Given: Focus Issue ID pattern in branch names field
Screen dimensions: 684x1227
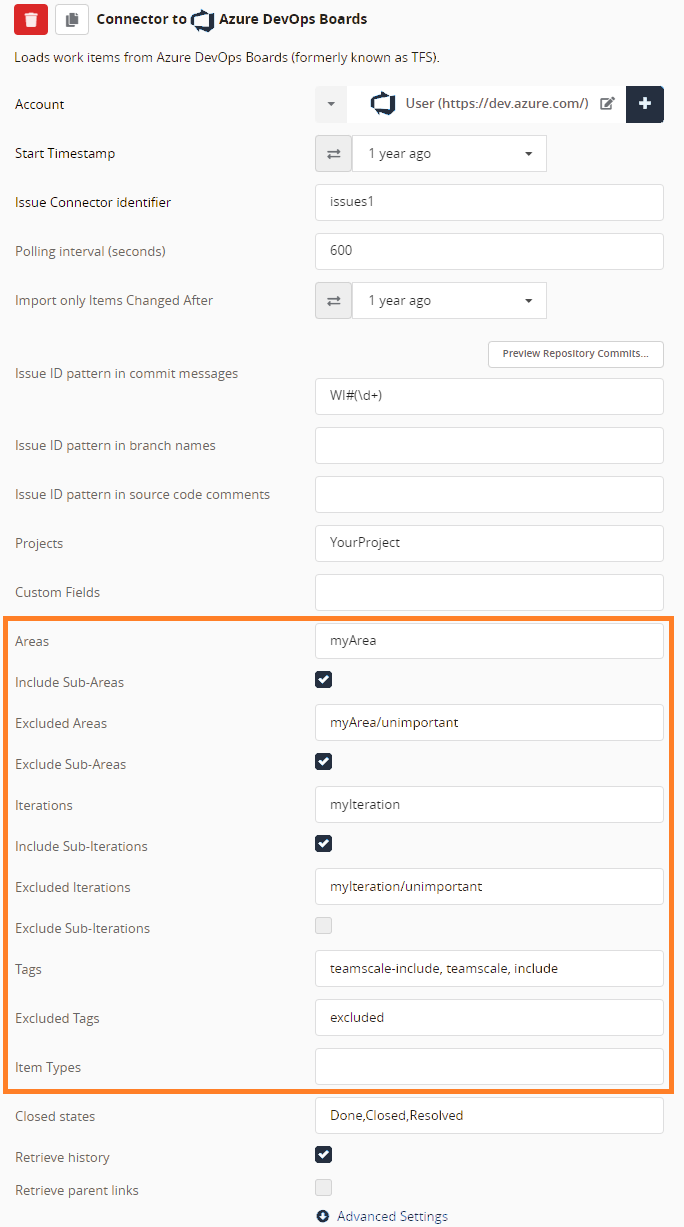Looking at the screenshot, I should coord(489,445).
